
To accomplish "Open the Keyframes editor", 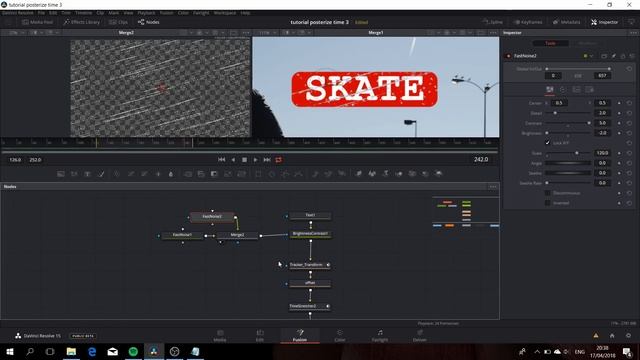I will [528, 22].
